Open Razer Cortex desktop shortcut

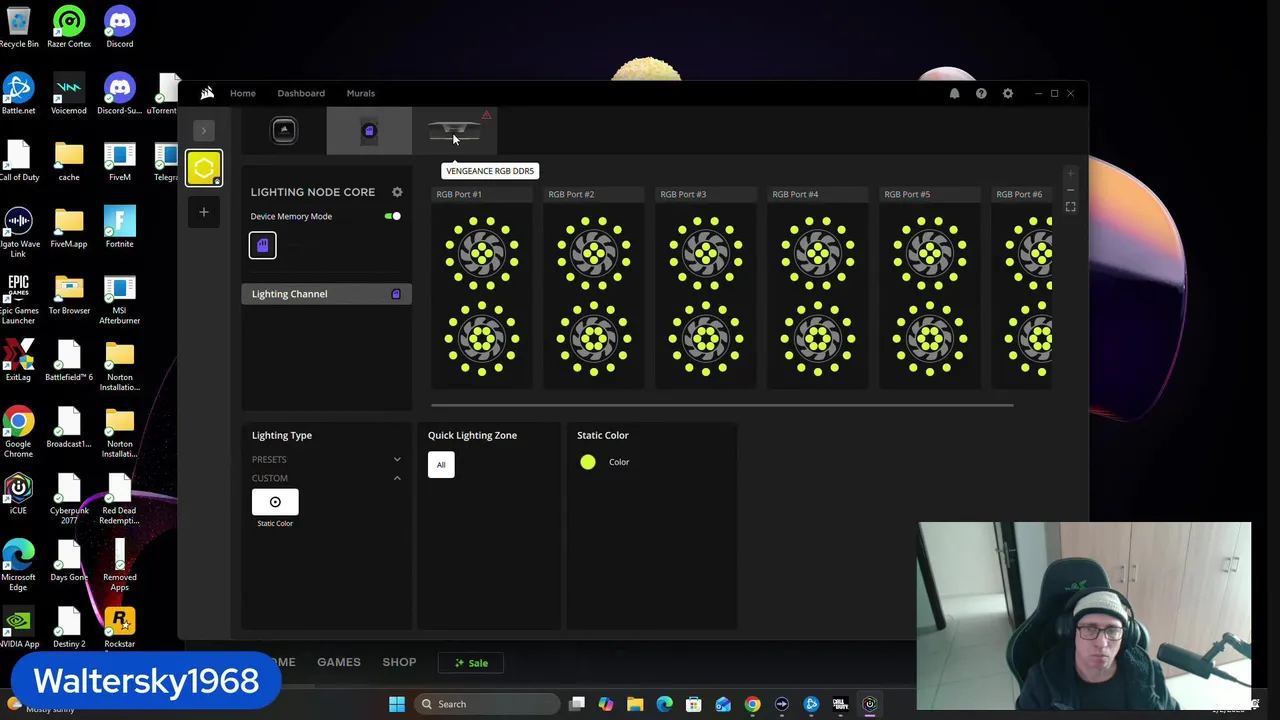coord(69,27)
